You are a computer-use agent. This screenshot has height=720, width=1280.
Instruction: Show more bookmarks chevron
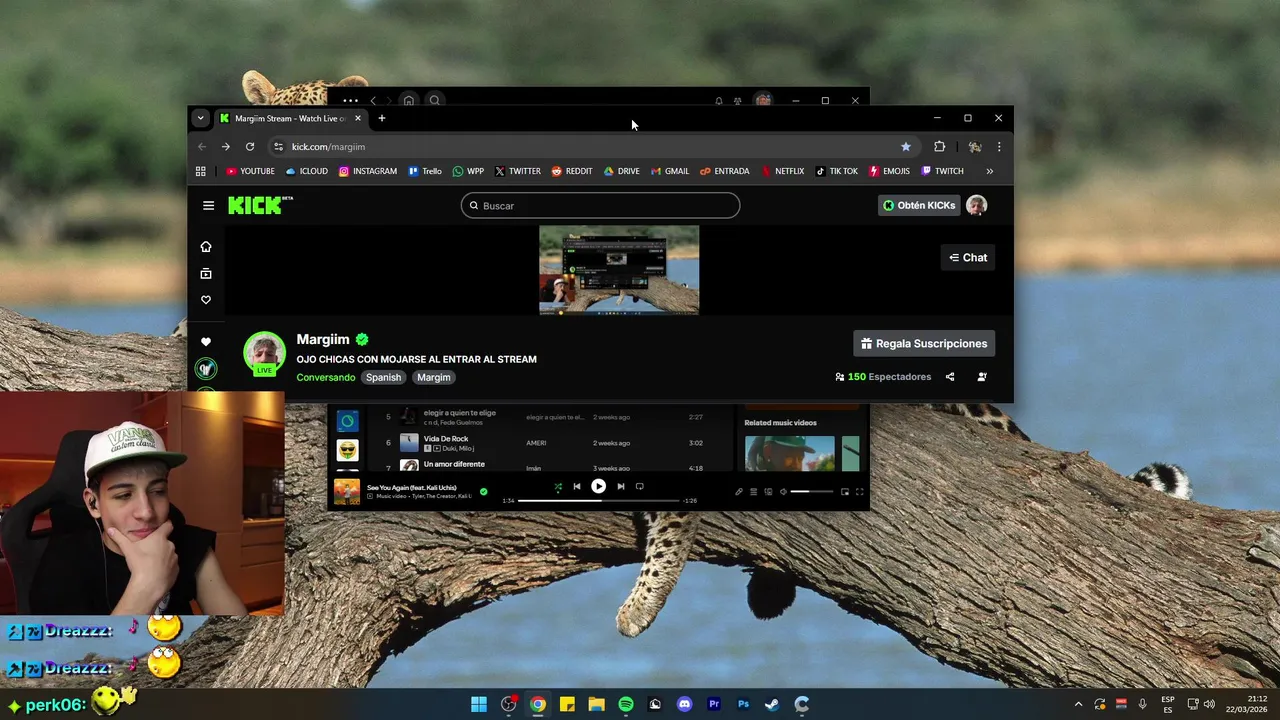tap(990, 171)
